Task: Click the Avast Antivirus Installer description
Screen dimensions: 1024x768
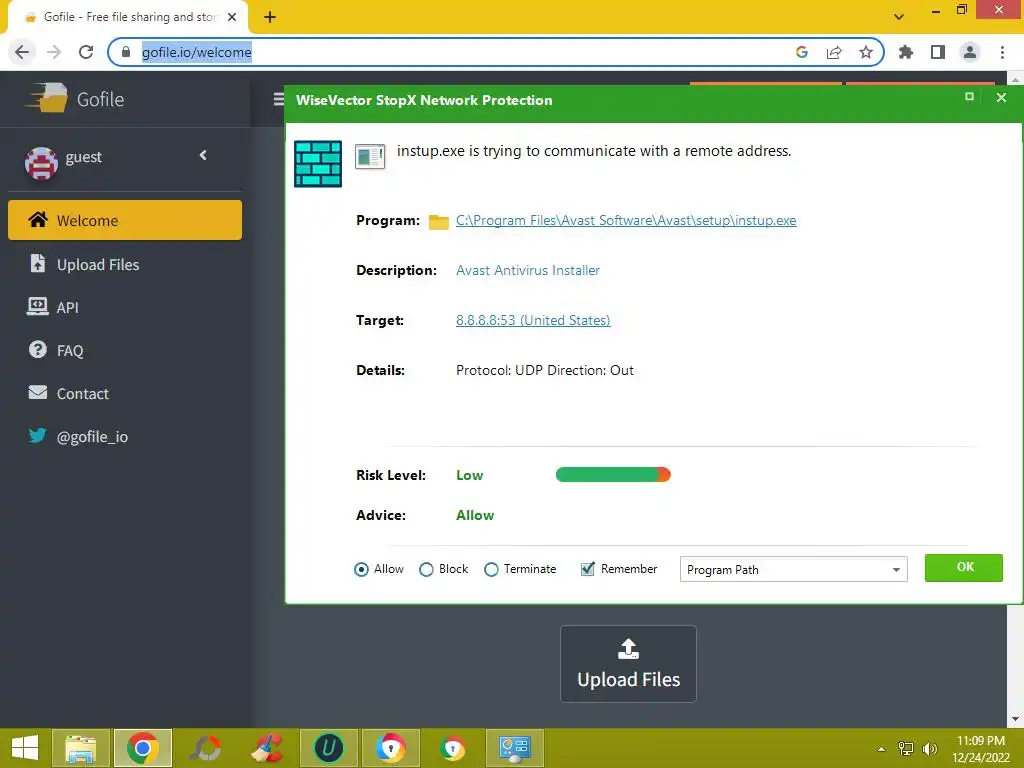Action: (528, 270)
